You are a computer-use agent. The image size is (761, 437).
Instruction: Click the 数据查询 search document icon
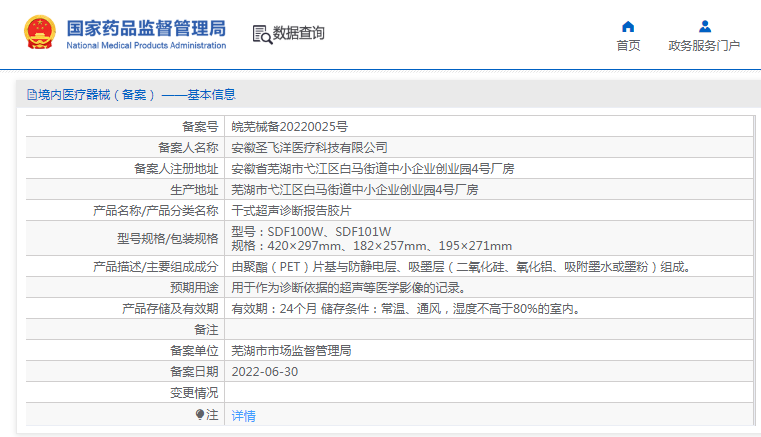[x=262, y=34]
